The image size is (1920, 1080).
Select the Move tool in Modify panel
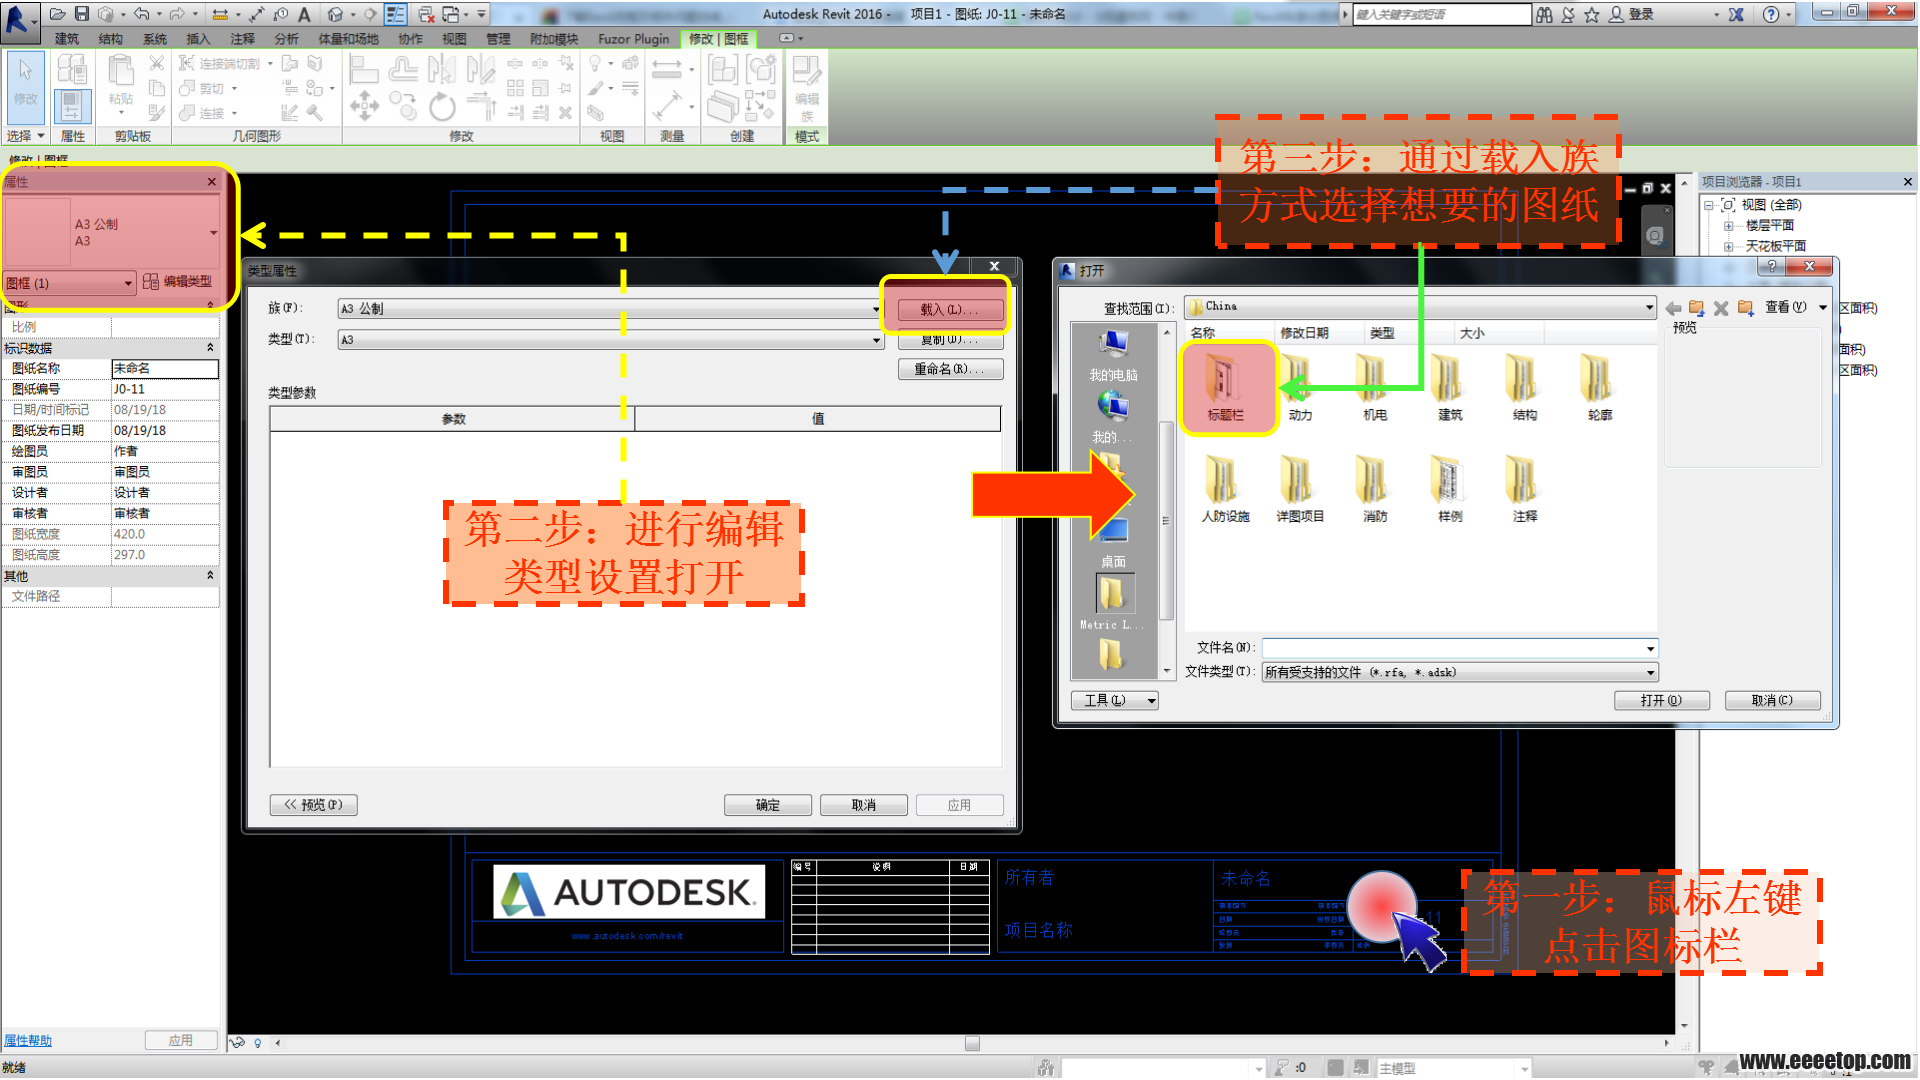pyautogui.click(x=363, y=106)
